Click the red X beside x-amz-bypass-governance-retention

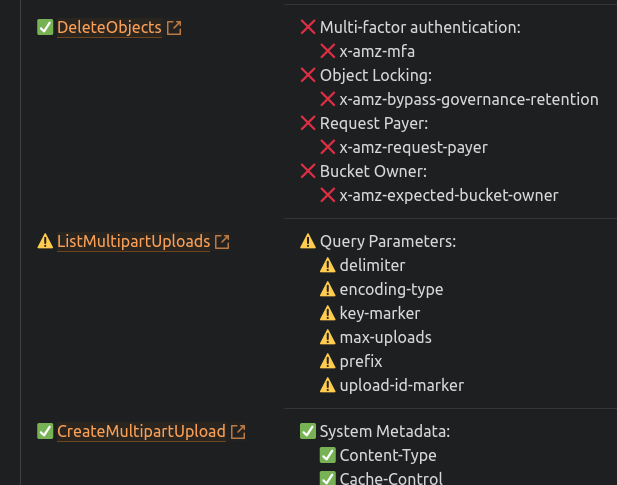pyautogui.click(x=328, y=99)
